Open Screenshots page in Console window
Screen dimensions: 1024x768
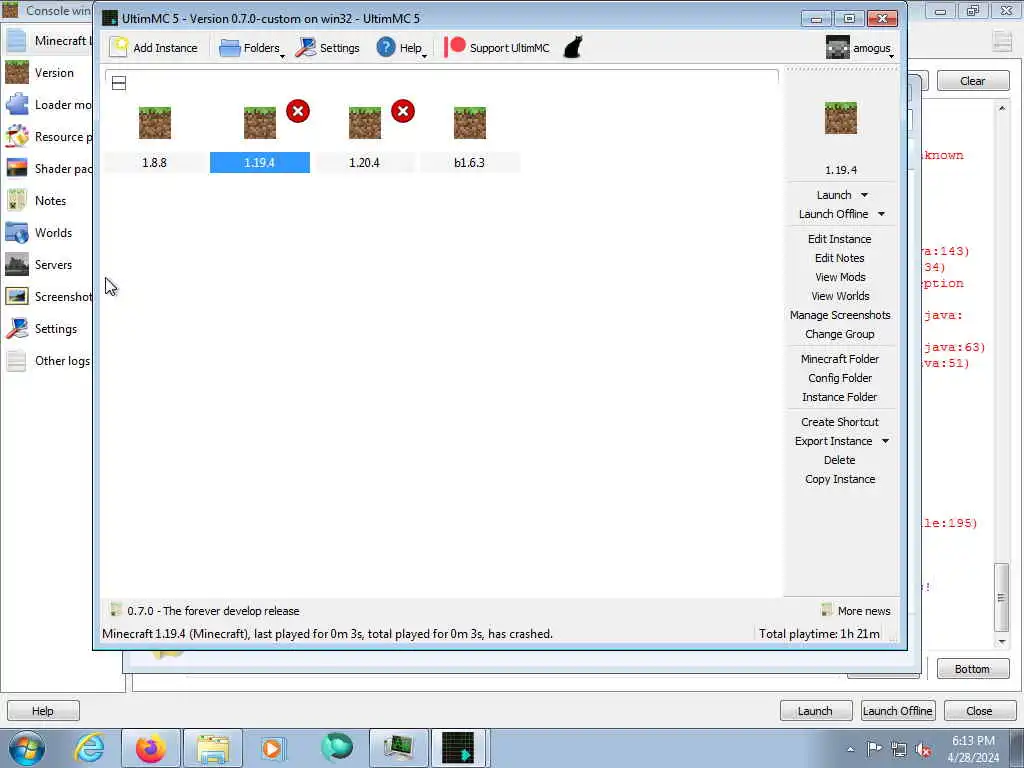point(46,296)
